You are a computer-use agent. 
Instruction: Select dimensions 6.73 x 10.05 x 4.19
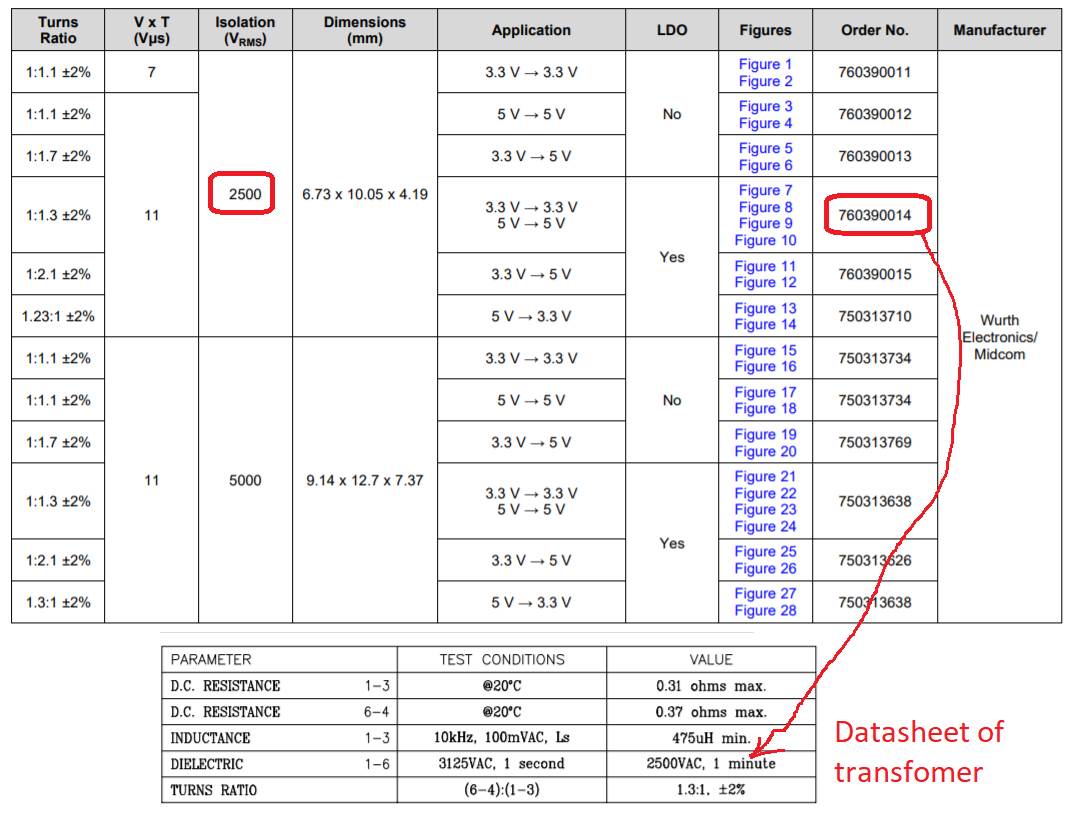[x=365, y=194]
